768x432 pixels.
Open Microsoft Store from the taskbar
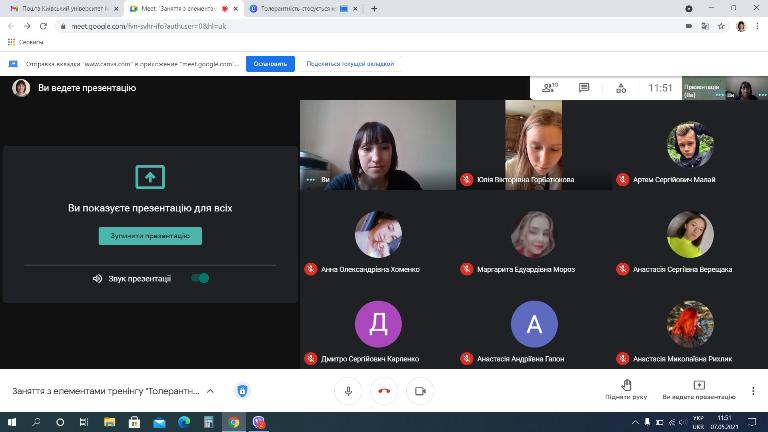click(134, 422)
